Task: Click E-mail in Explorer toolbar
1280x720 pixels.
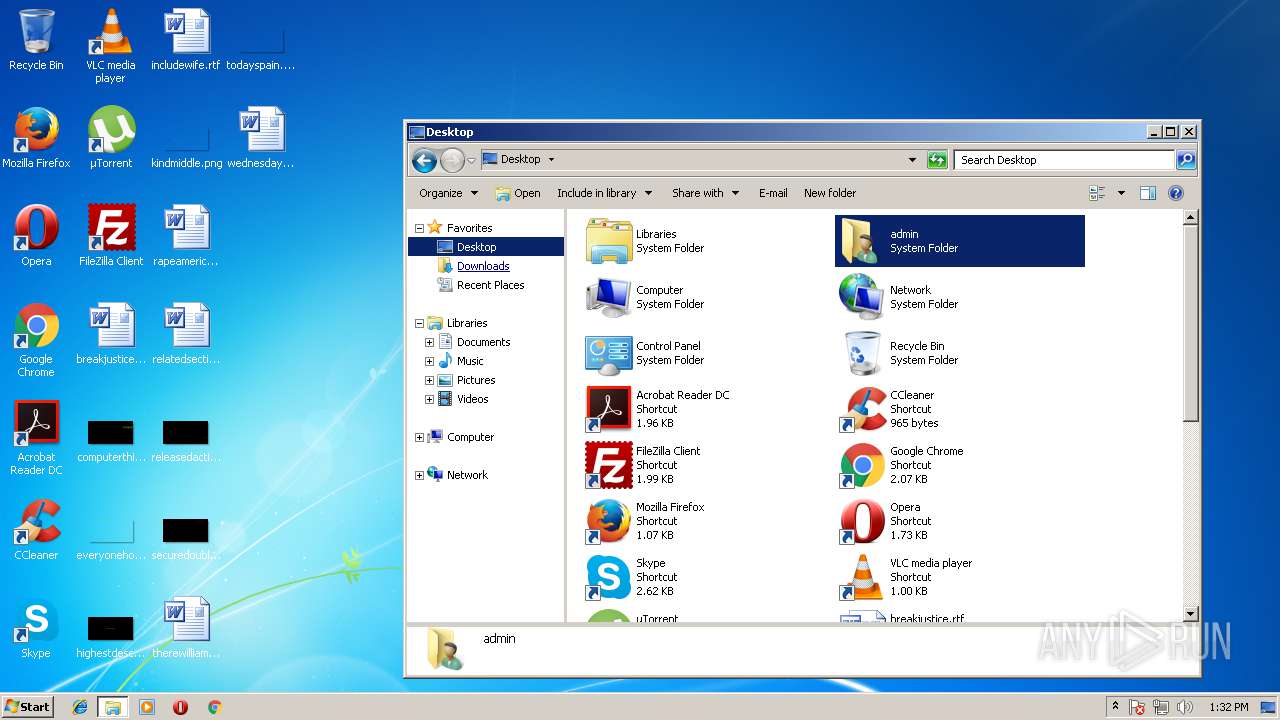Action: pos(773,193)
